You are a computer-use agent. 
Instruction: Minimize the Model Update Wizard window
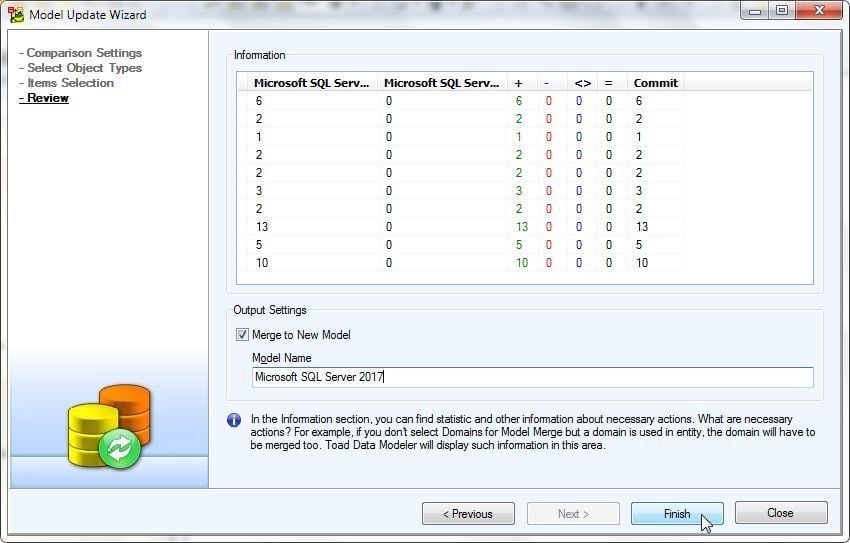(755, 10)
